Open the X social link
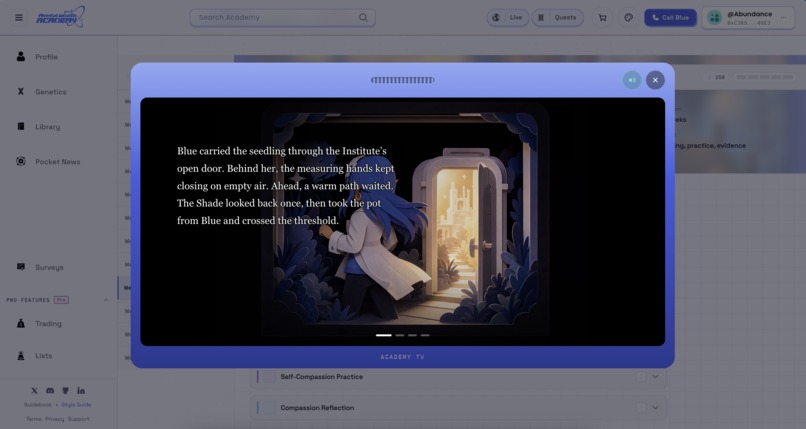Screen dimensions: 806x429 click(34, 390)
